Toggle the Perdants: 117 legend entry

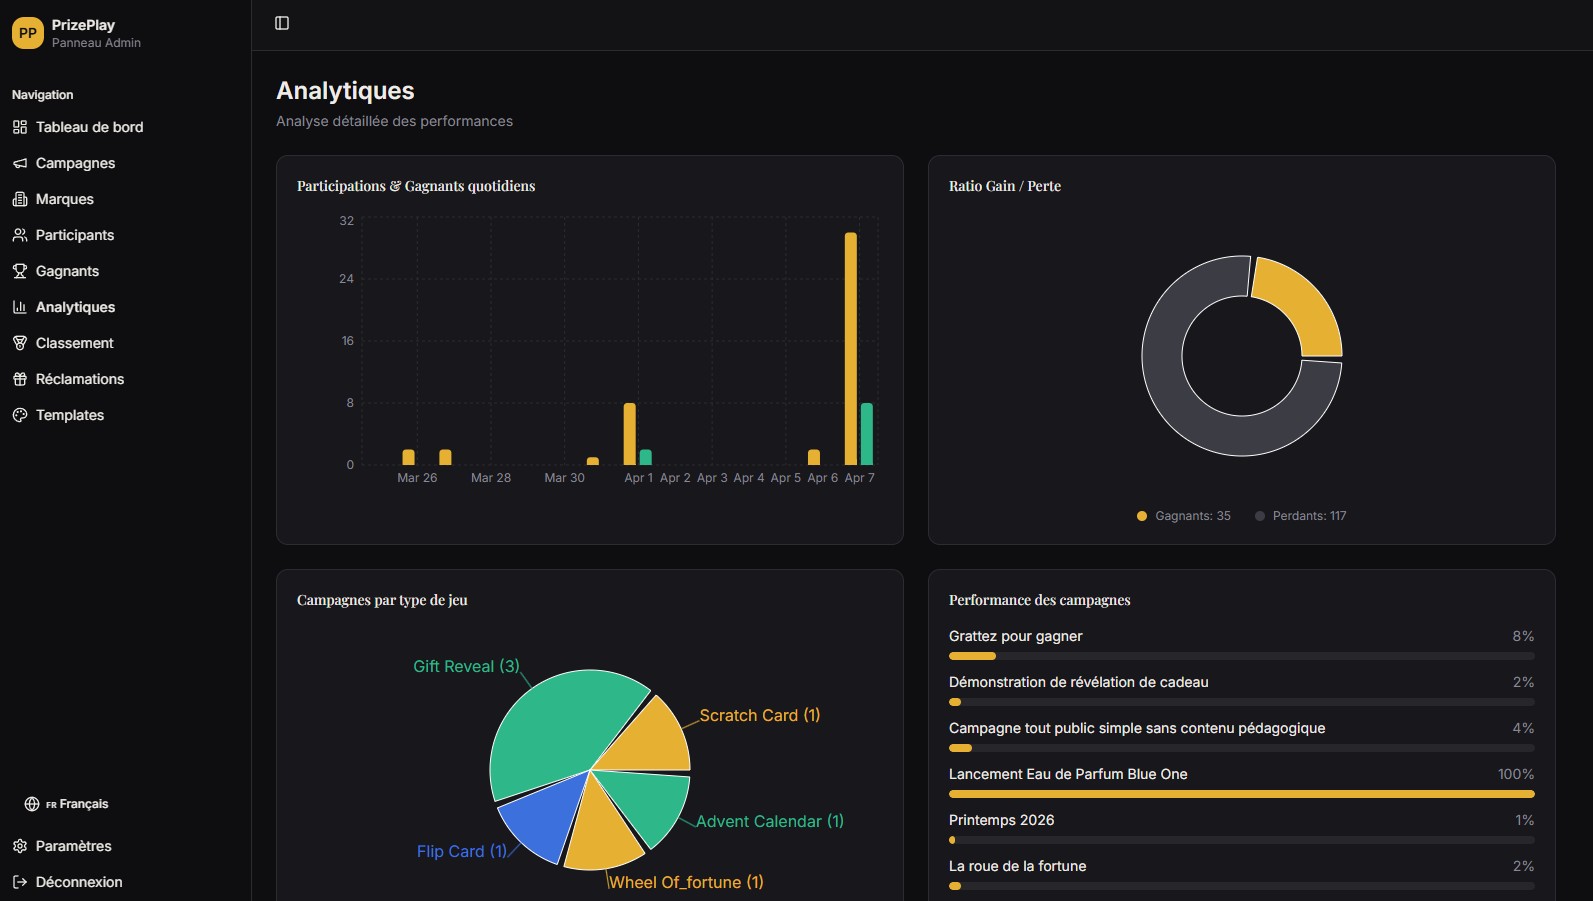click(x=1300, y=516)
